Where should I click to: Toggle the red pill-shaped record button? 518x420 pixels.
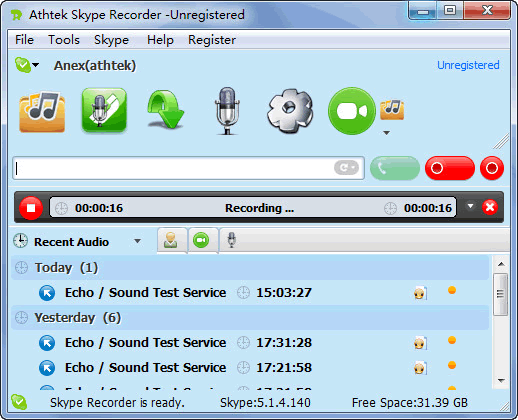[x=450, y=168]
